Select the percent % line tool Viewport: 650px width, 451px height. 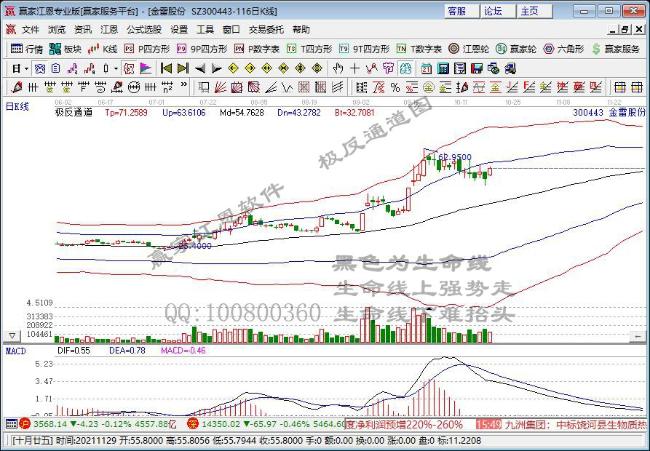(395, 87)
